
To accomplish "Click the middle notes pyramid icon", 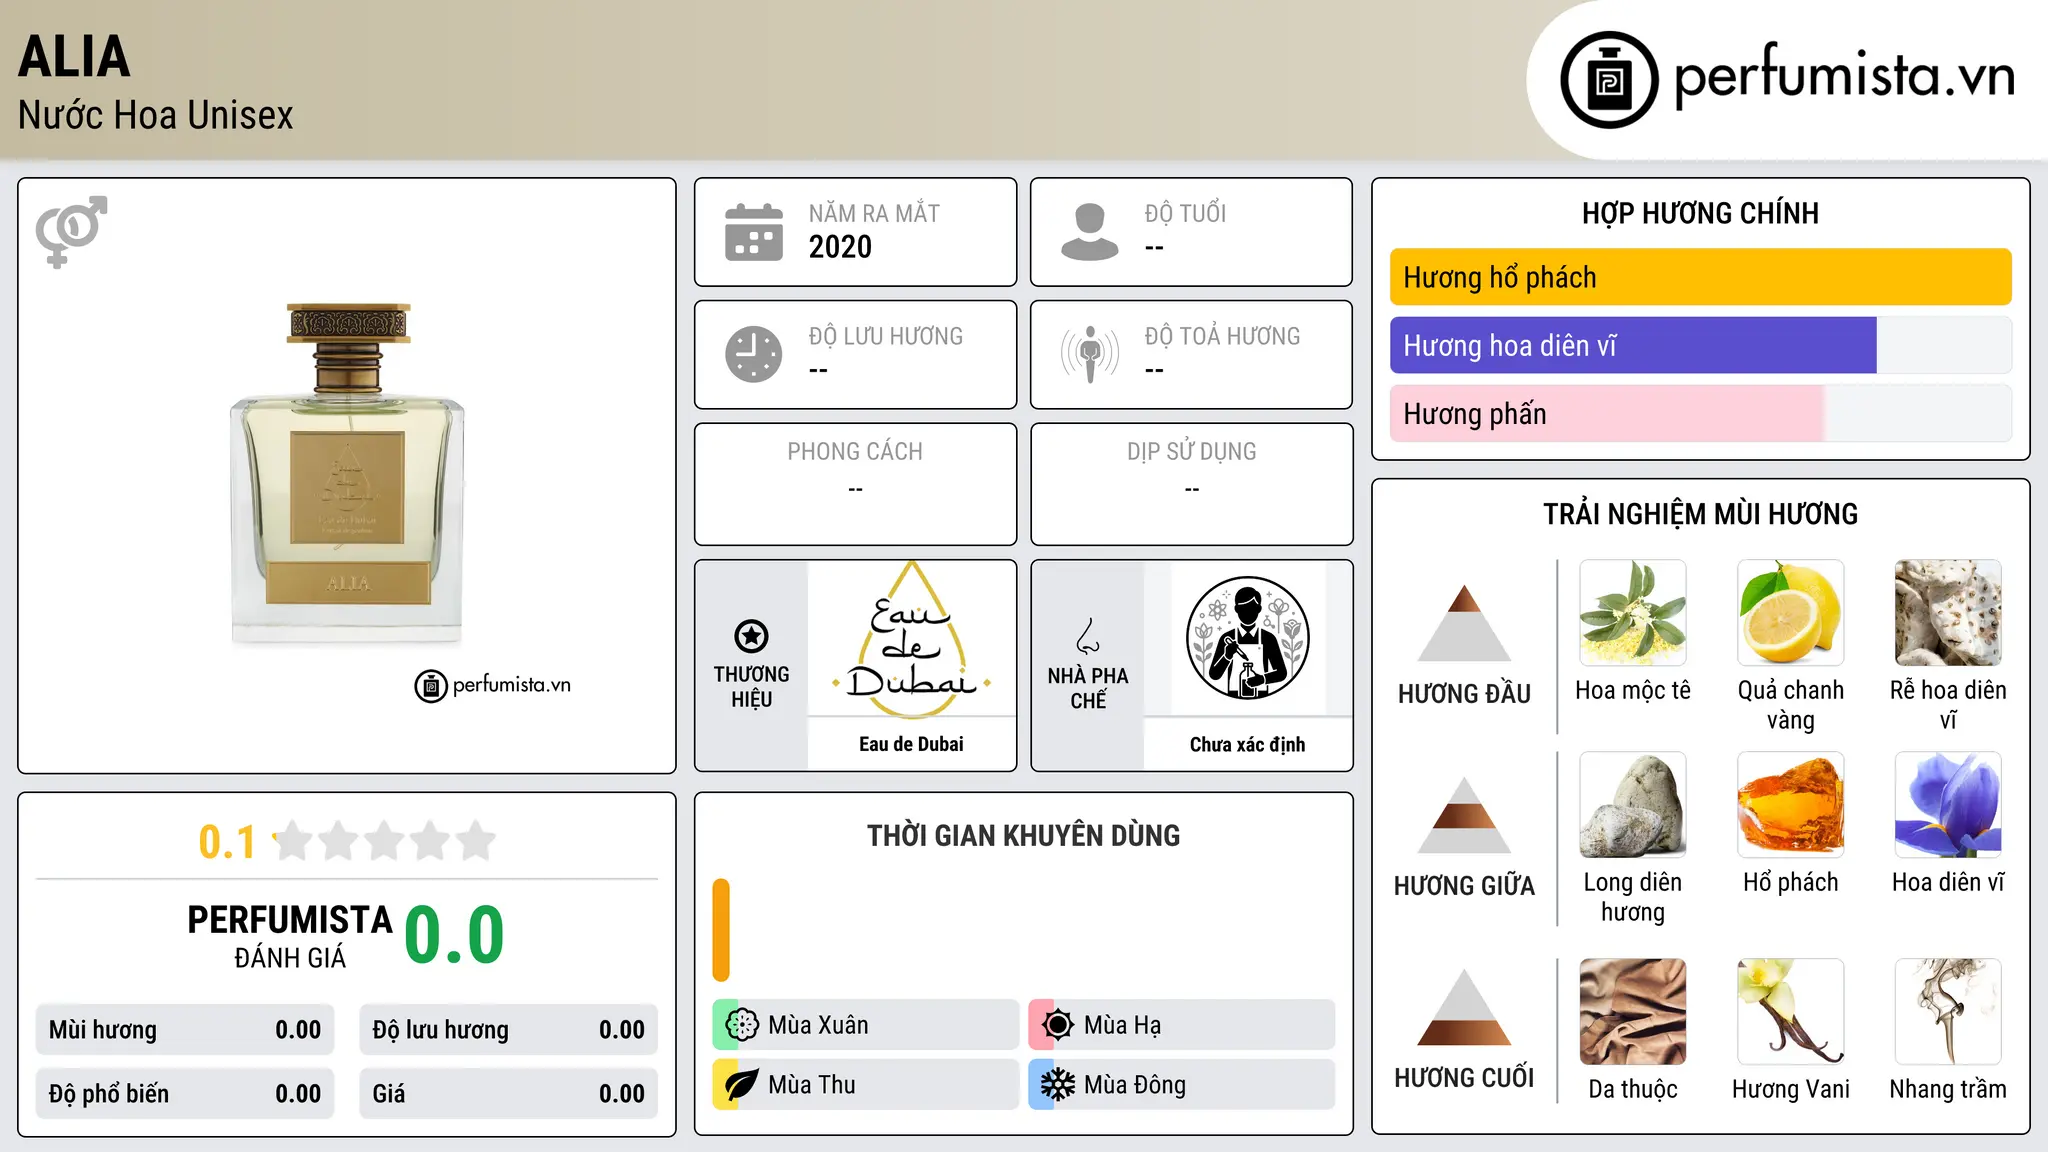I will 1464,814.
